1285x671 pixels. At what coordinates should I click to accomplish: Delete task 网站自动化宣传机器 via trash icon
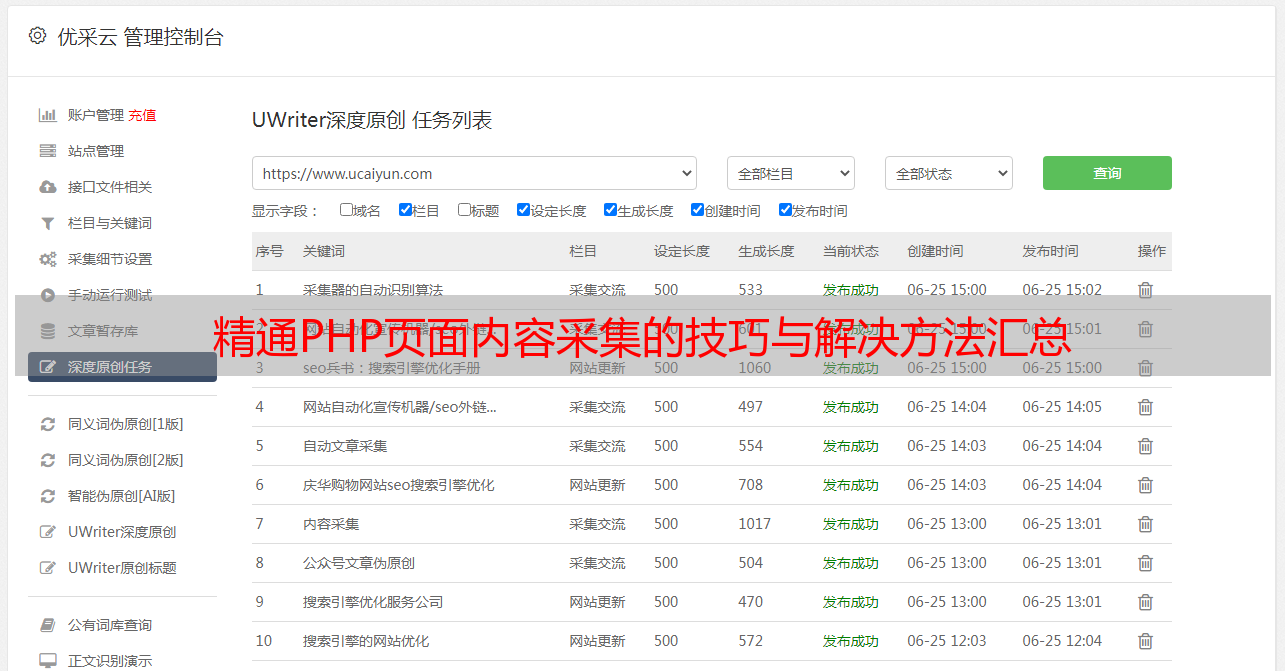pos(1146,407)
